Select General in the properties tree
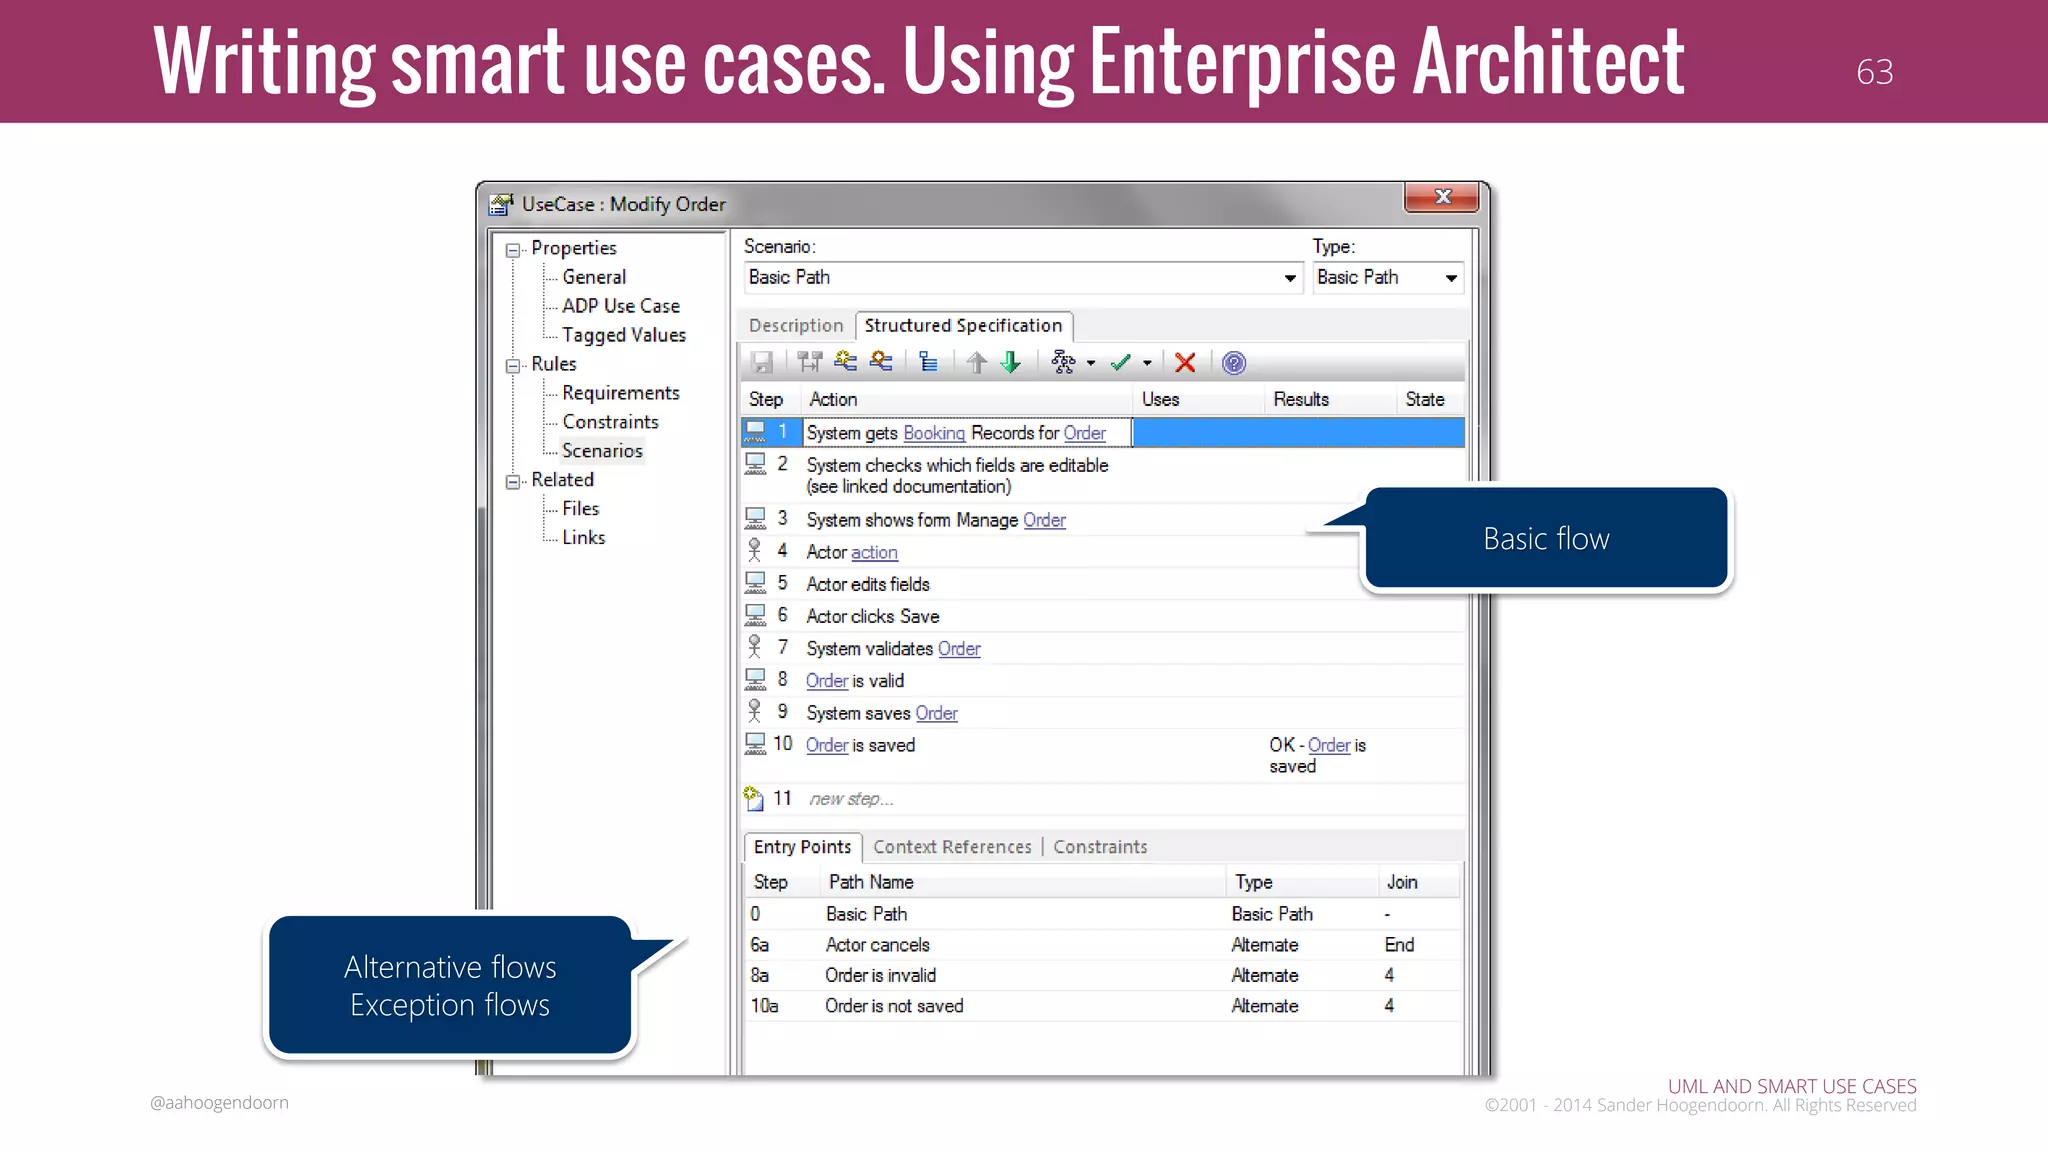This screenshot has height=1152, width=2048. (x=594, y=277)
